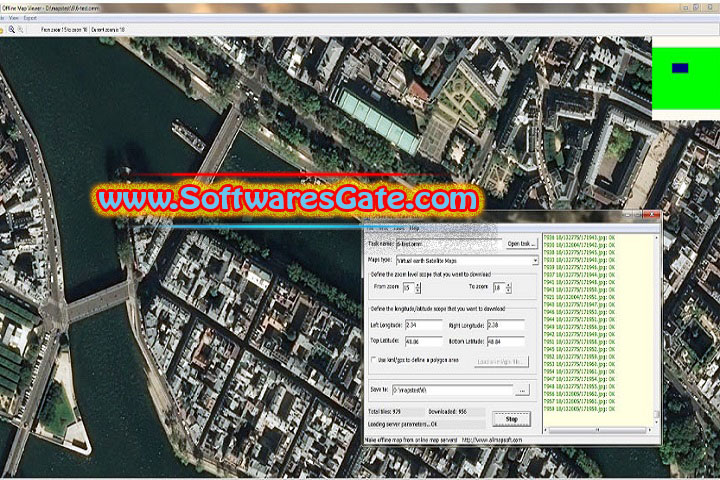
Task: Close the downloader dialog window
Action: 651,215
